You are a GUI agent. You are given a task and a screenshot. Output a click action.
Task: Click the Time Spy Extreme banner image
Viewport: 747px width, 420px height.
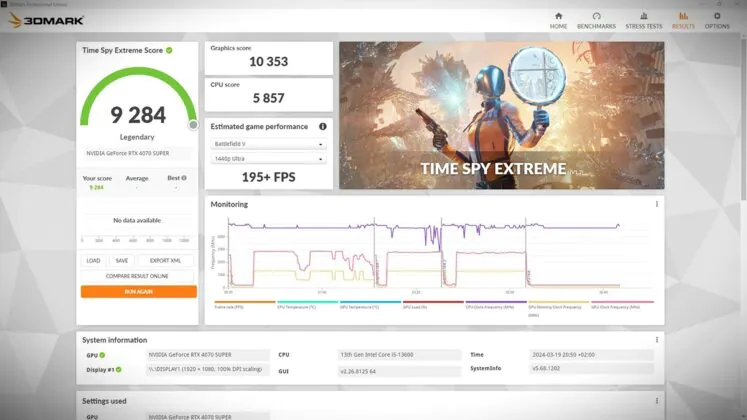click(x=502, y=115)
